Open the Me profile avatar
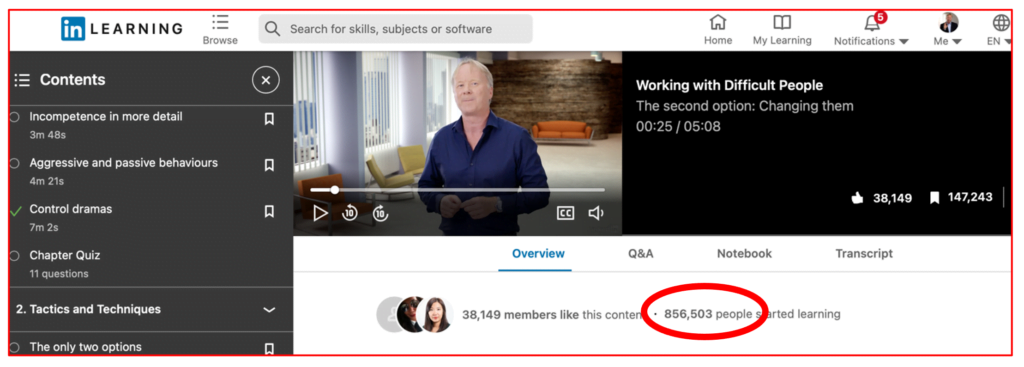 tap(948, 23)
